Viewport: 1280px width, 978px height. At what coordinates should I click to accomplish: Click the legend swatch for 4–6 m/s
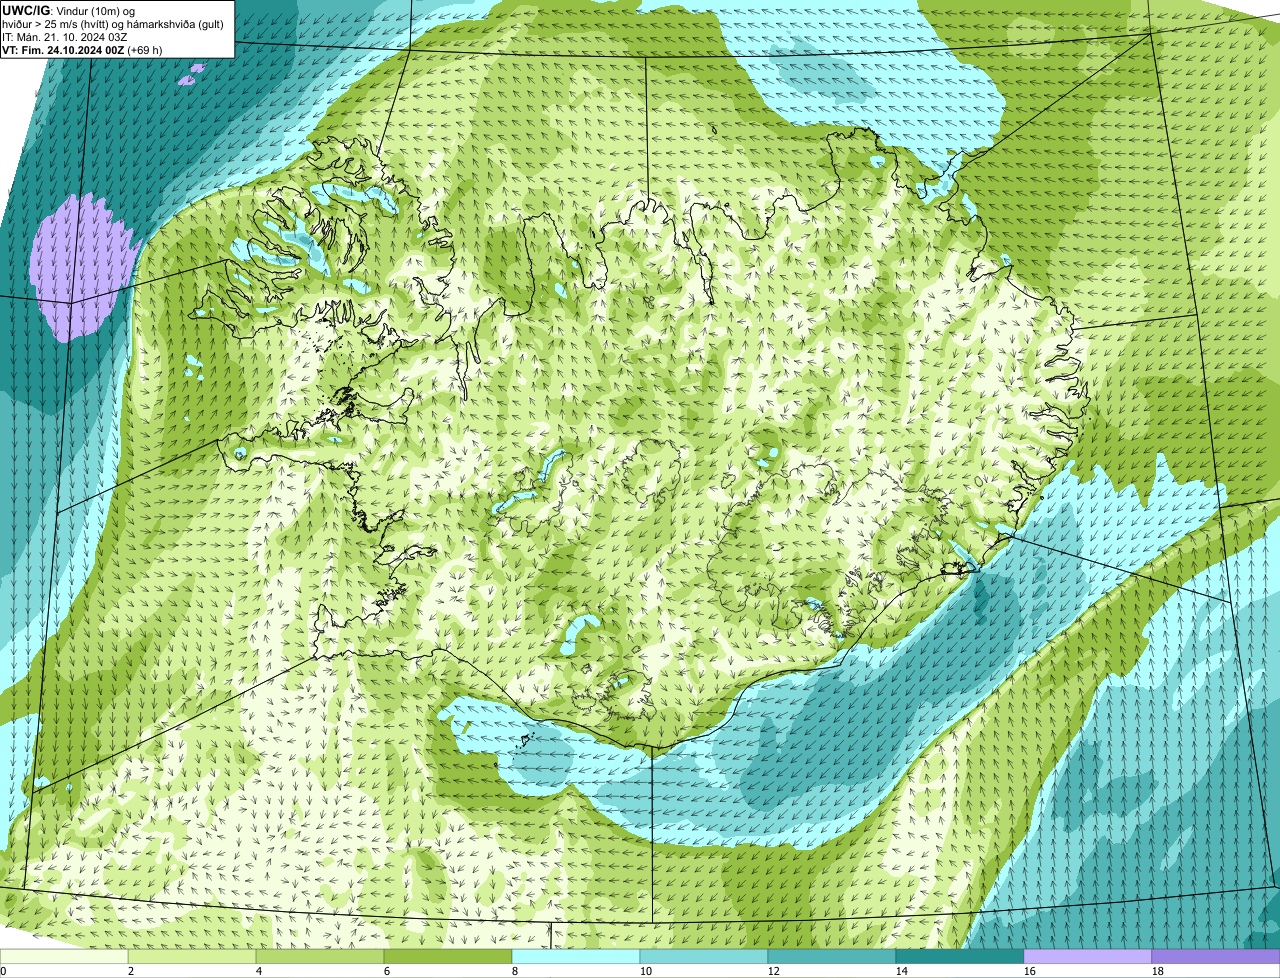(x=320, y=956)
